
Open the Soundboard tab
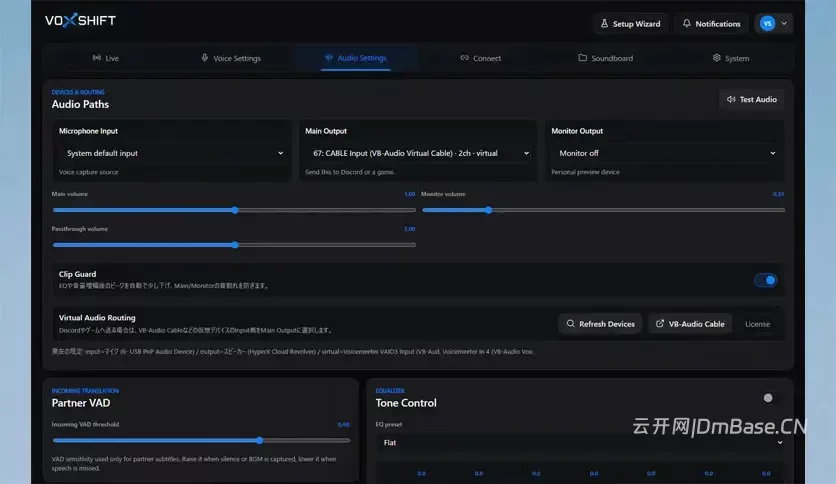coord(606,58)
